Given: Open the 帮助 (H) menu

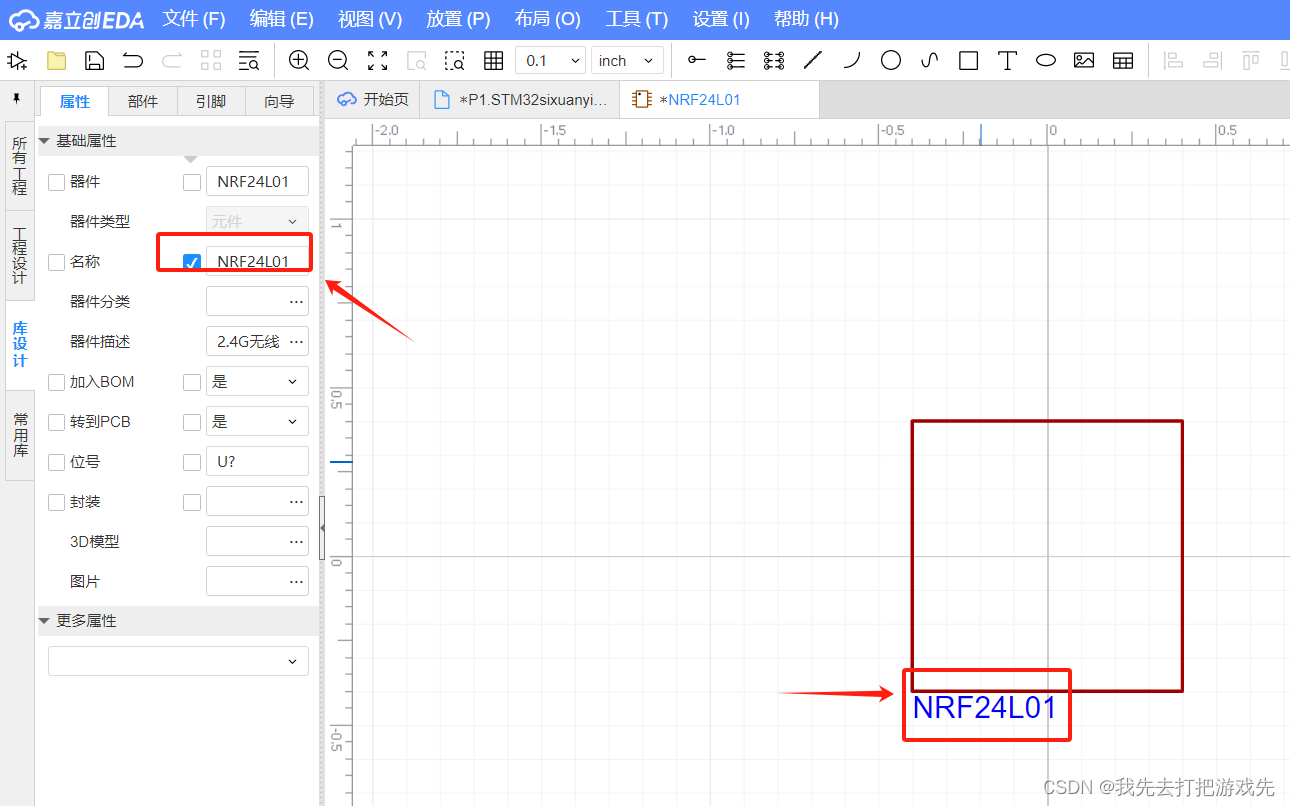Looking at the screenshot, I should (806, 19).
